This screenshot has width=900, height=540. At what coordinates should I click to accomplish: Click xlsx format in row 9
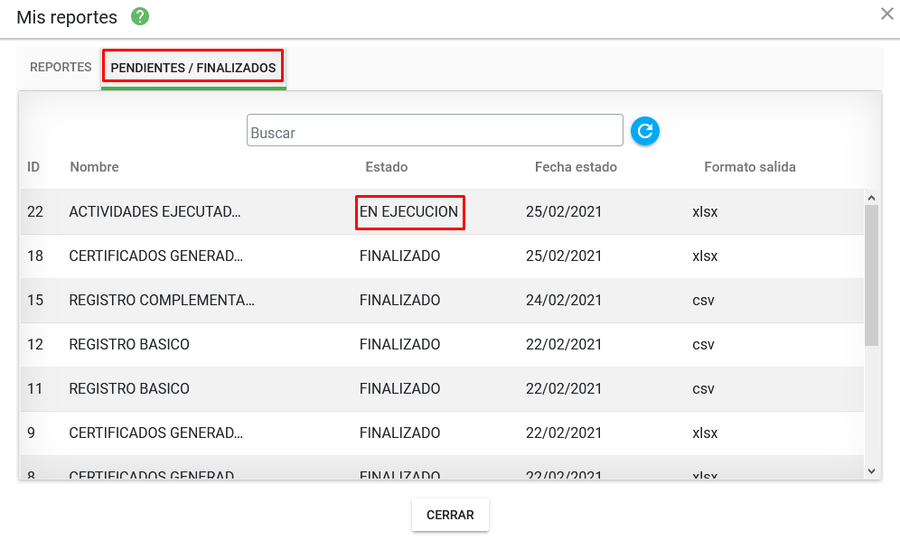click(x=705, y=433)
